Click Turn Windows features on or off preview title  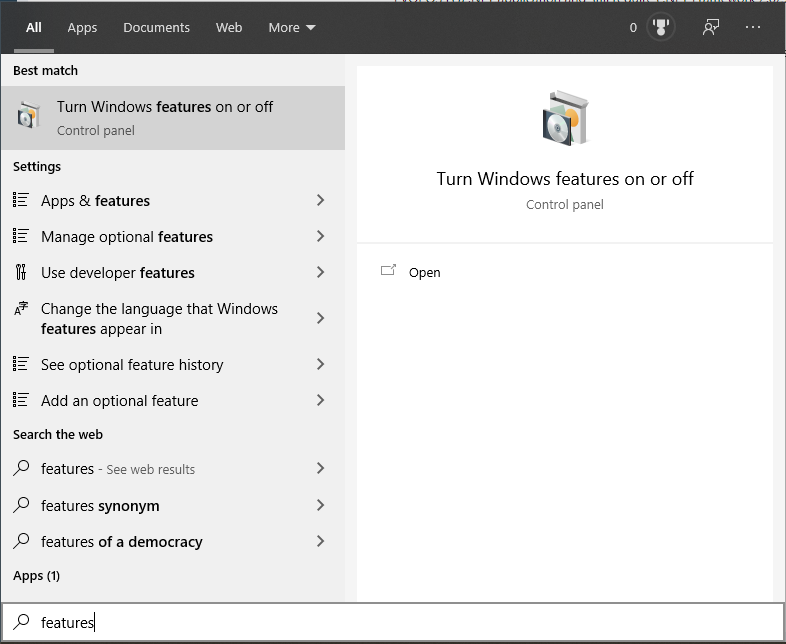coord(565,178)
